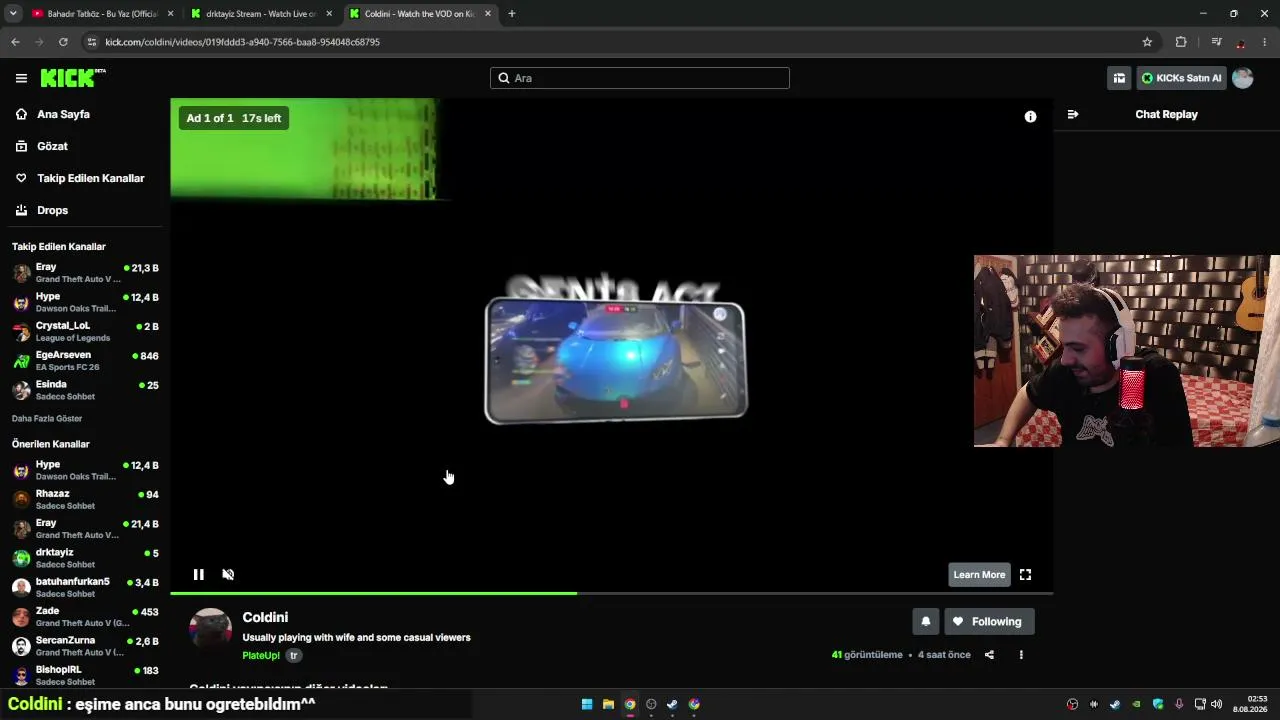The height and width of the screenshot is (720, 1280).
Task: Click batuhanfurkan5 avatar icon
Action: 21,587
